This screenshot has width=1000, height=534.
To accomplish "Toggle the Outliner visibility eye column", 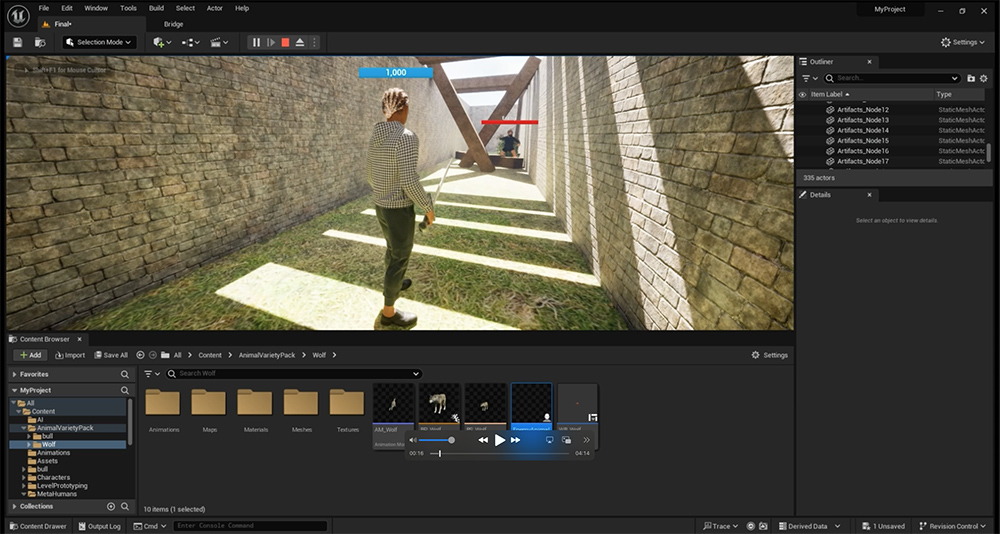I will (x=803, y=94).
